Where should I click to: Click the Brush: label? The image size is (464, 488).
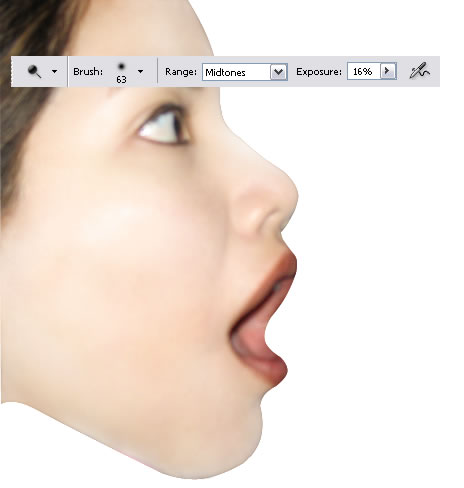(x=88, y=72)
